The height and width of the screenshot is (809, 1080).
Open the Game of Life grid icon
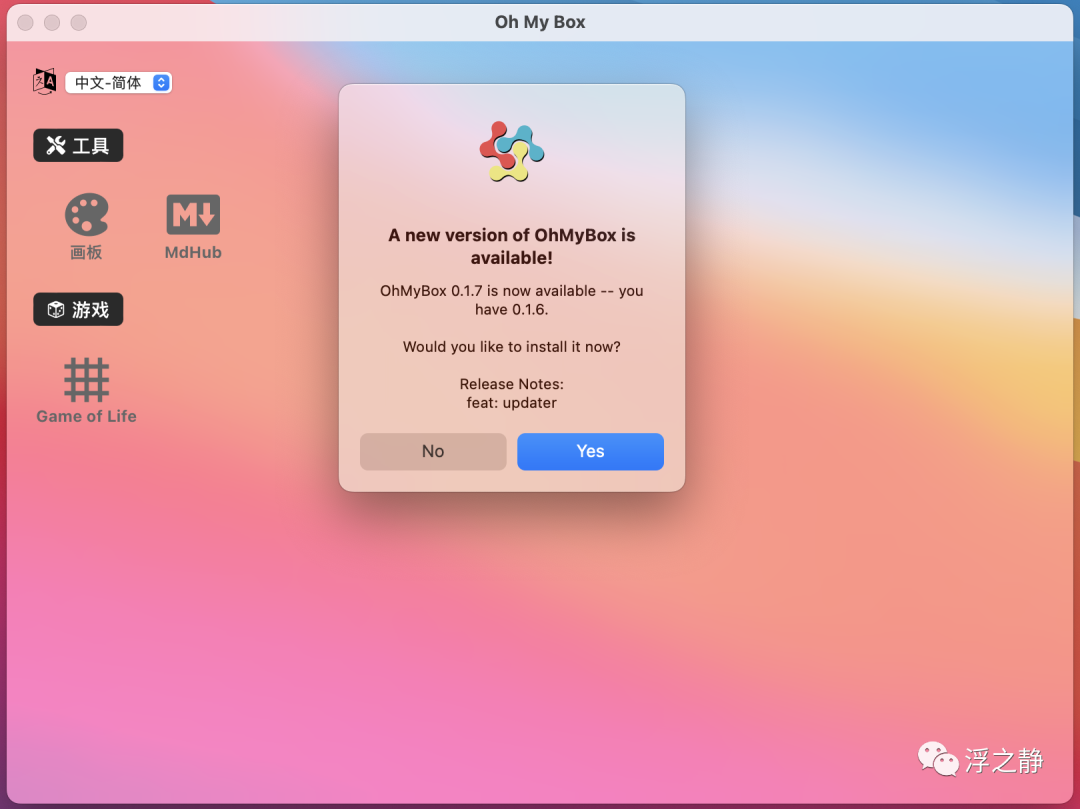tap(86, 379)
